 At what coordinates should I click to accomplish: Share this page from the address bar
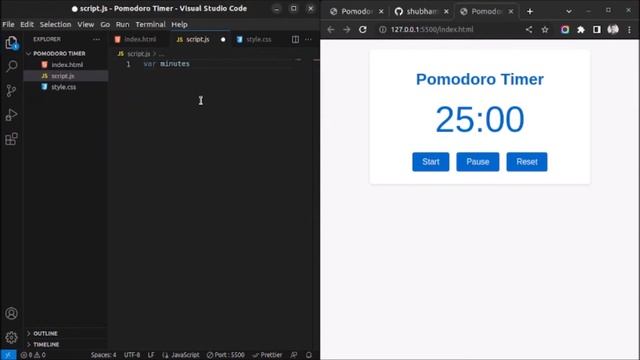pos(529,29)
